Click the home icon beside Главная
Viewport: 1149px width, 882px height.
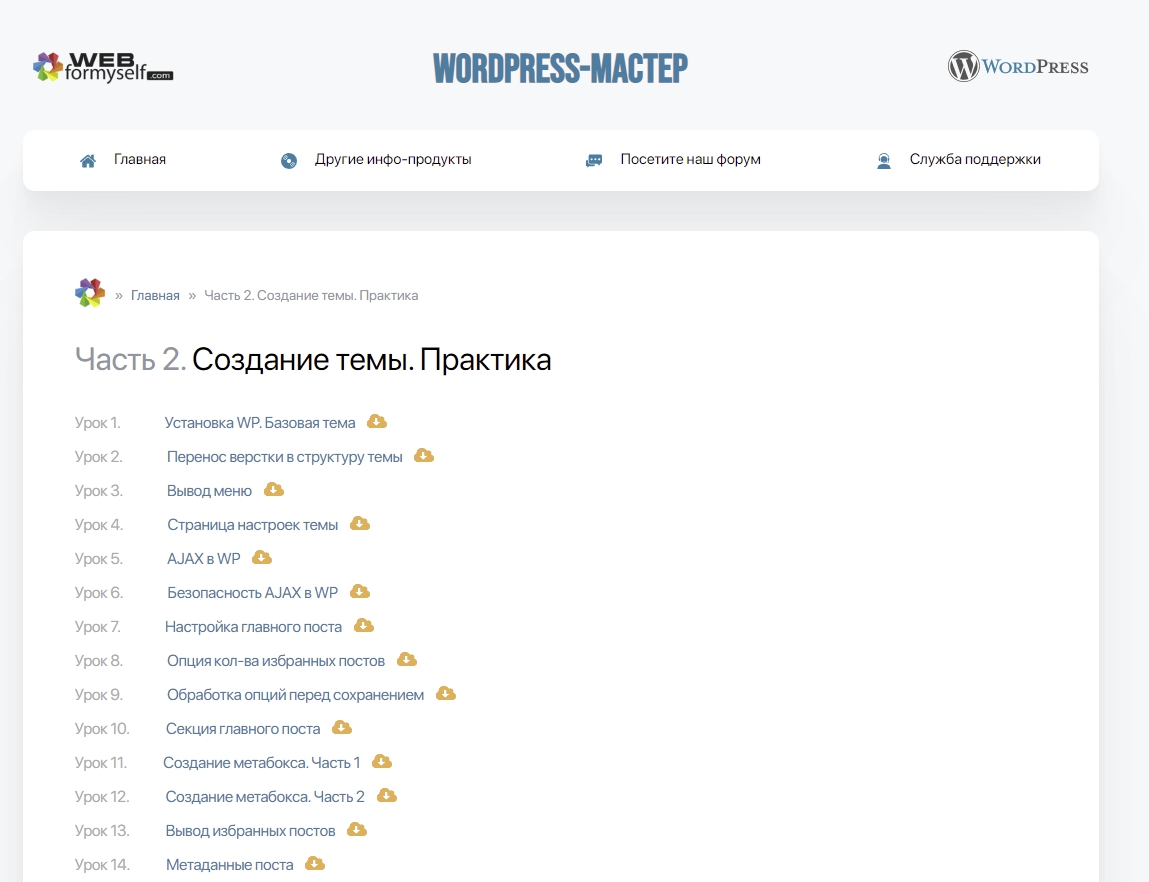click(88, 160)
